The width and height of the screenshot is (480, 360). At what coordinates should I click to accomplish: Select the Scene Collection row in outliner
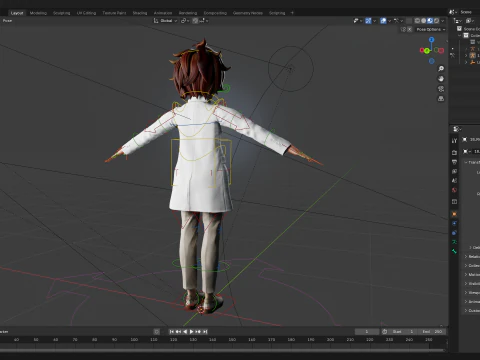tap(469, 29)
